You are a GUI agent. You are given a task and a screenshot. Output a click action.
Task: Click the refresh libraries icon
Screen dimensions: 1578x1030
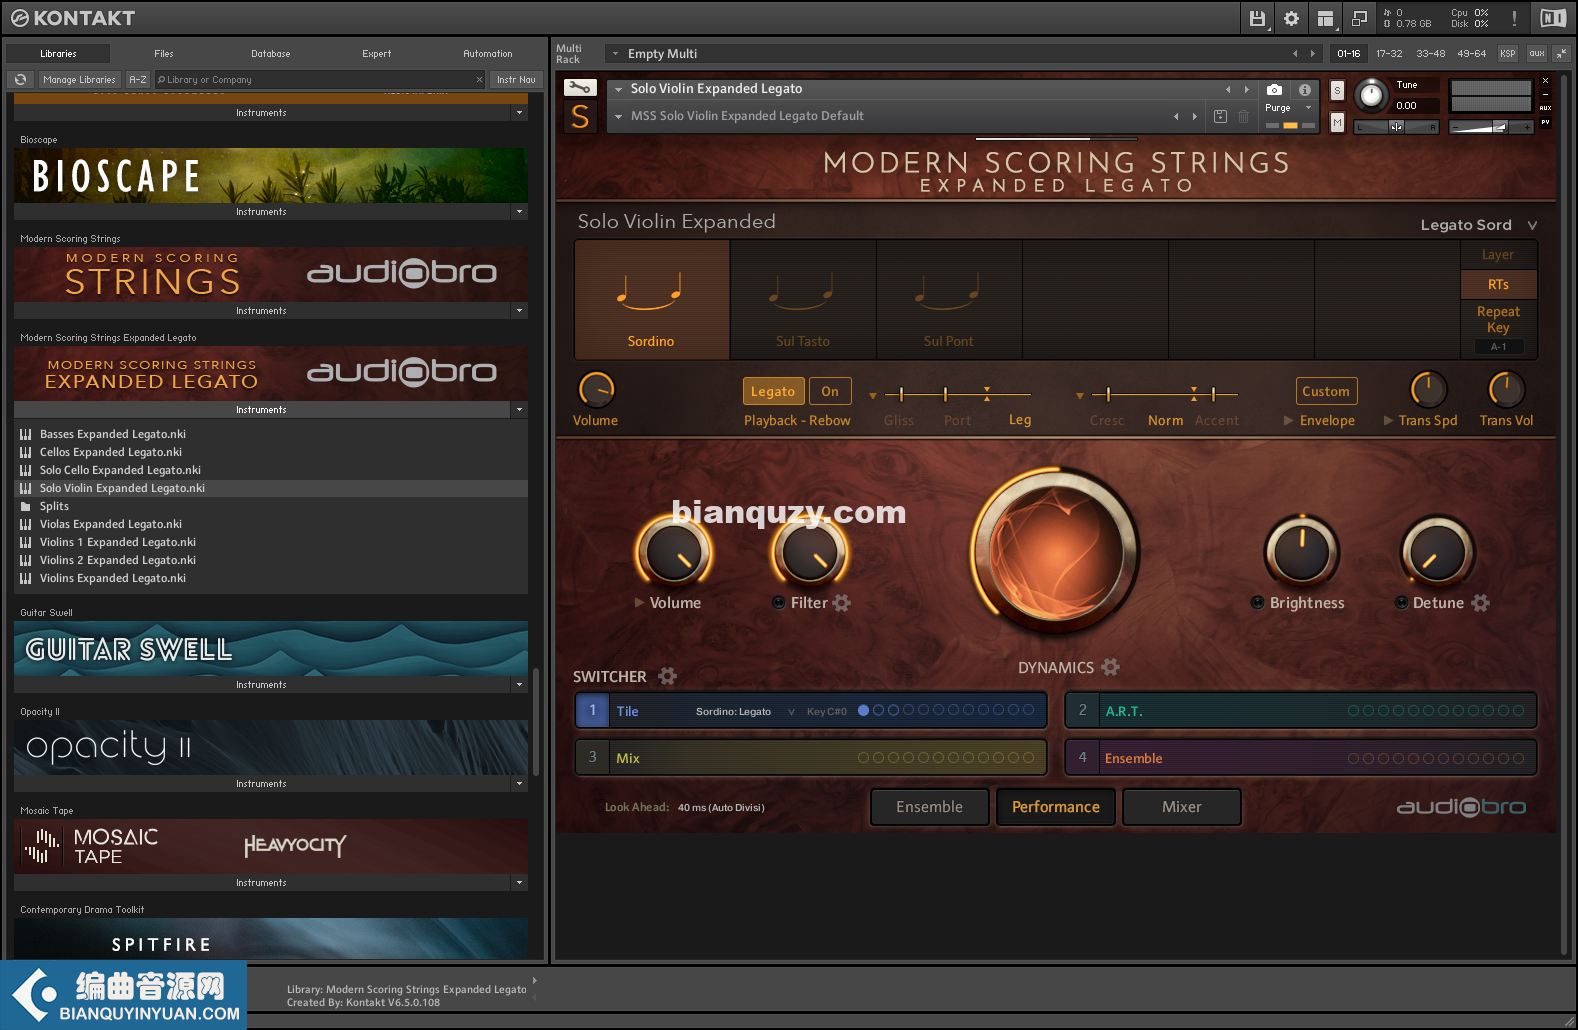pyautogui.click(x=20, y=80)
